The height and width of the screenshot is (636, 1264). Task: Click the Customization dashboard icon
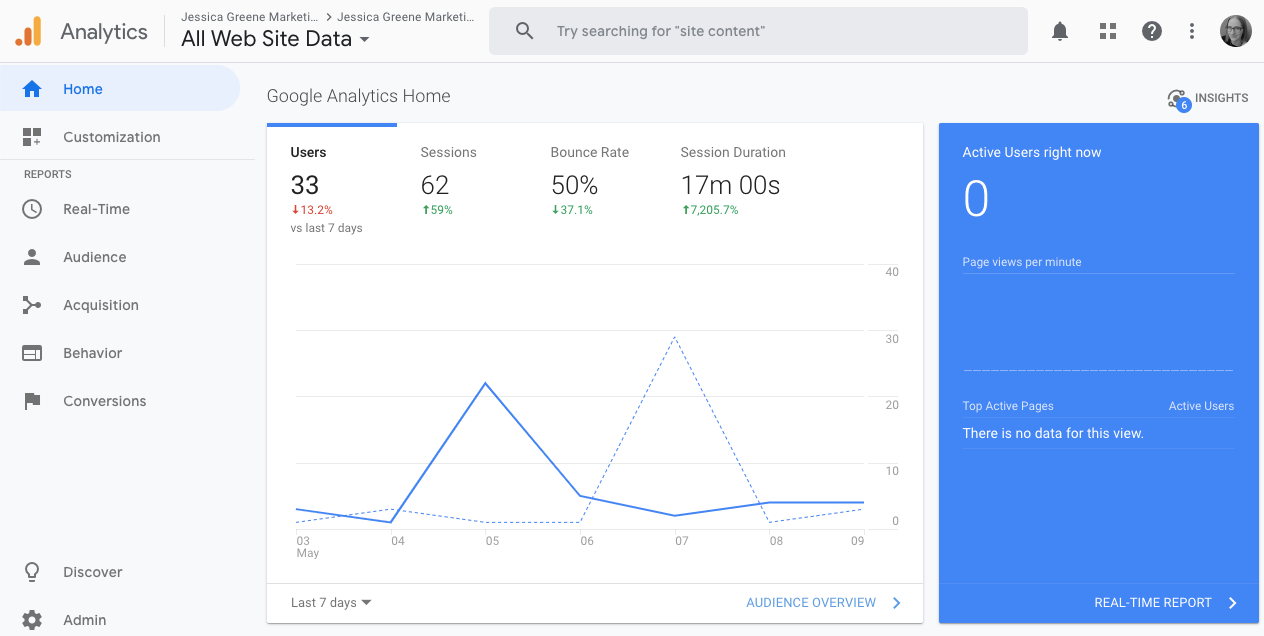click(32, 137)
